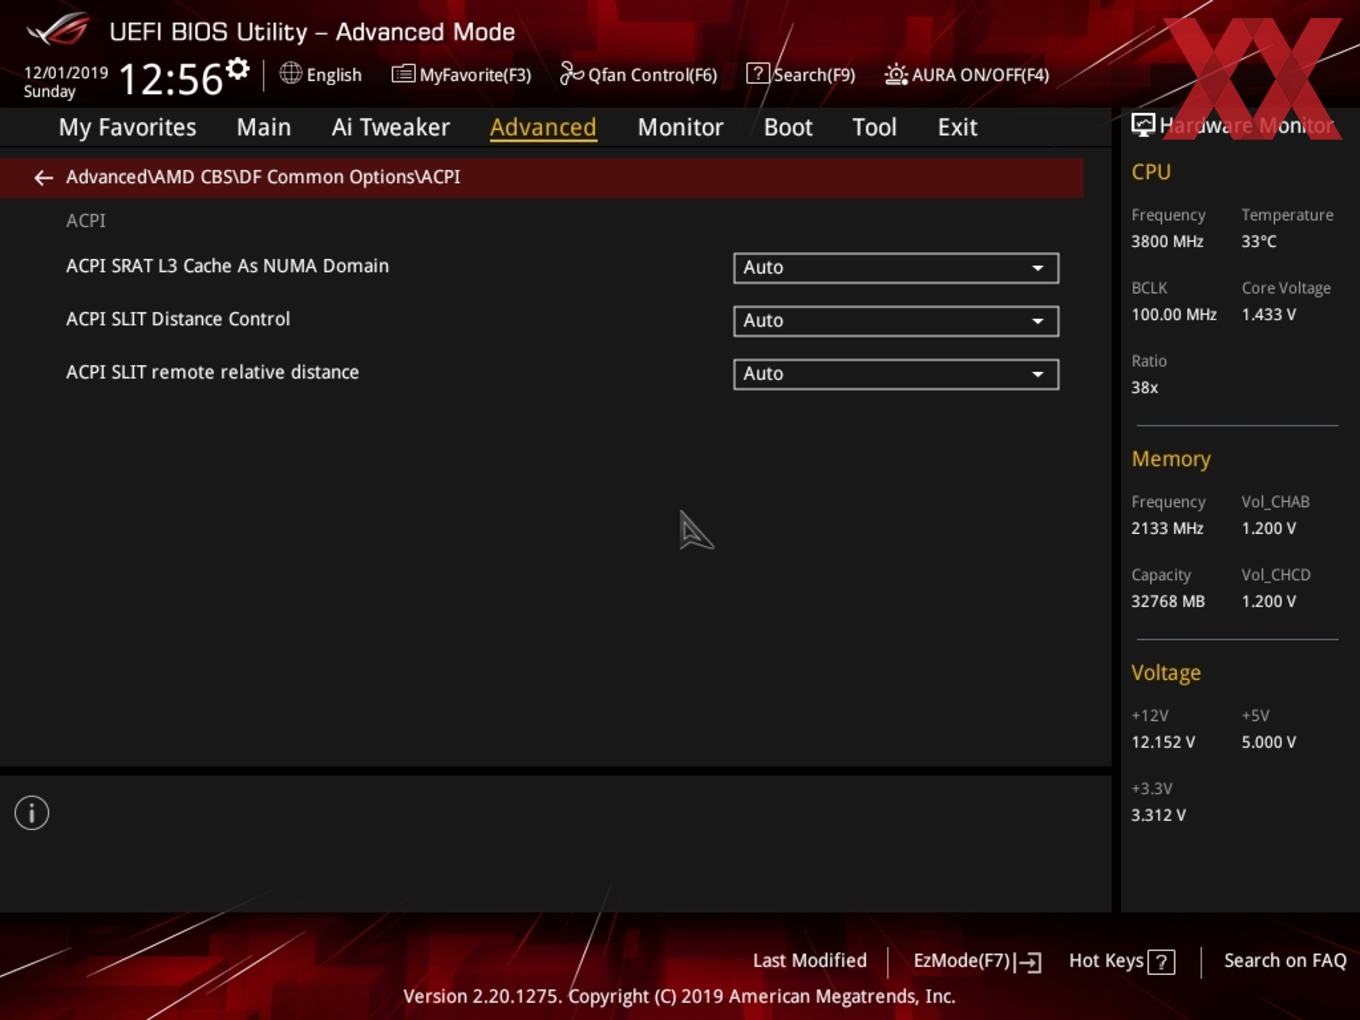1360x1020 pixels.
Task: Click the AURA light bulb icon
Action: [896, 74]
